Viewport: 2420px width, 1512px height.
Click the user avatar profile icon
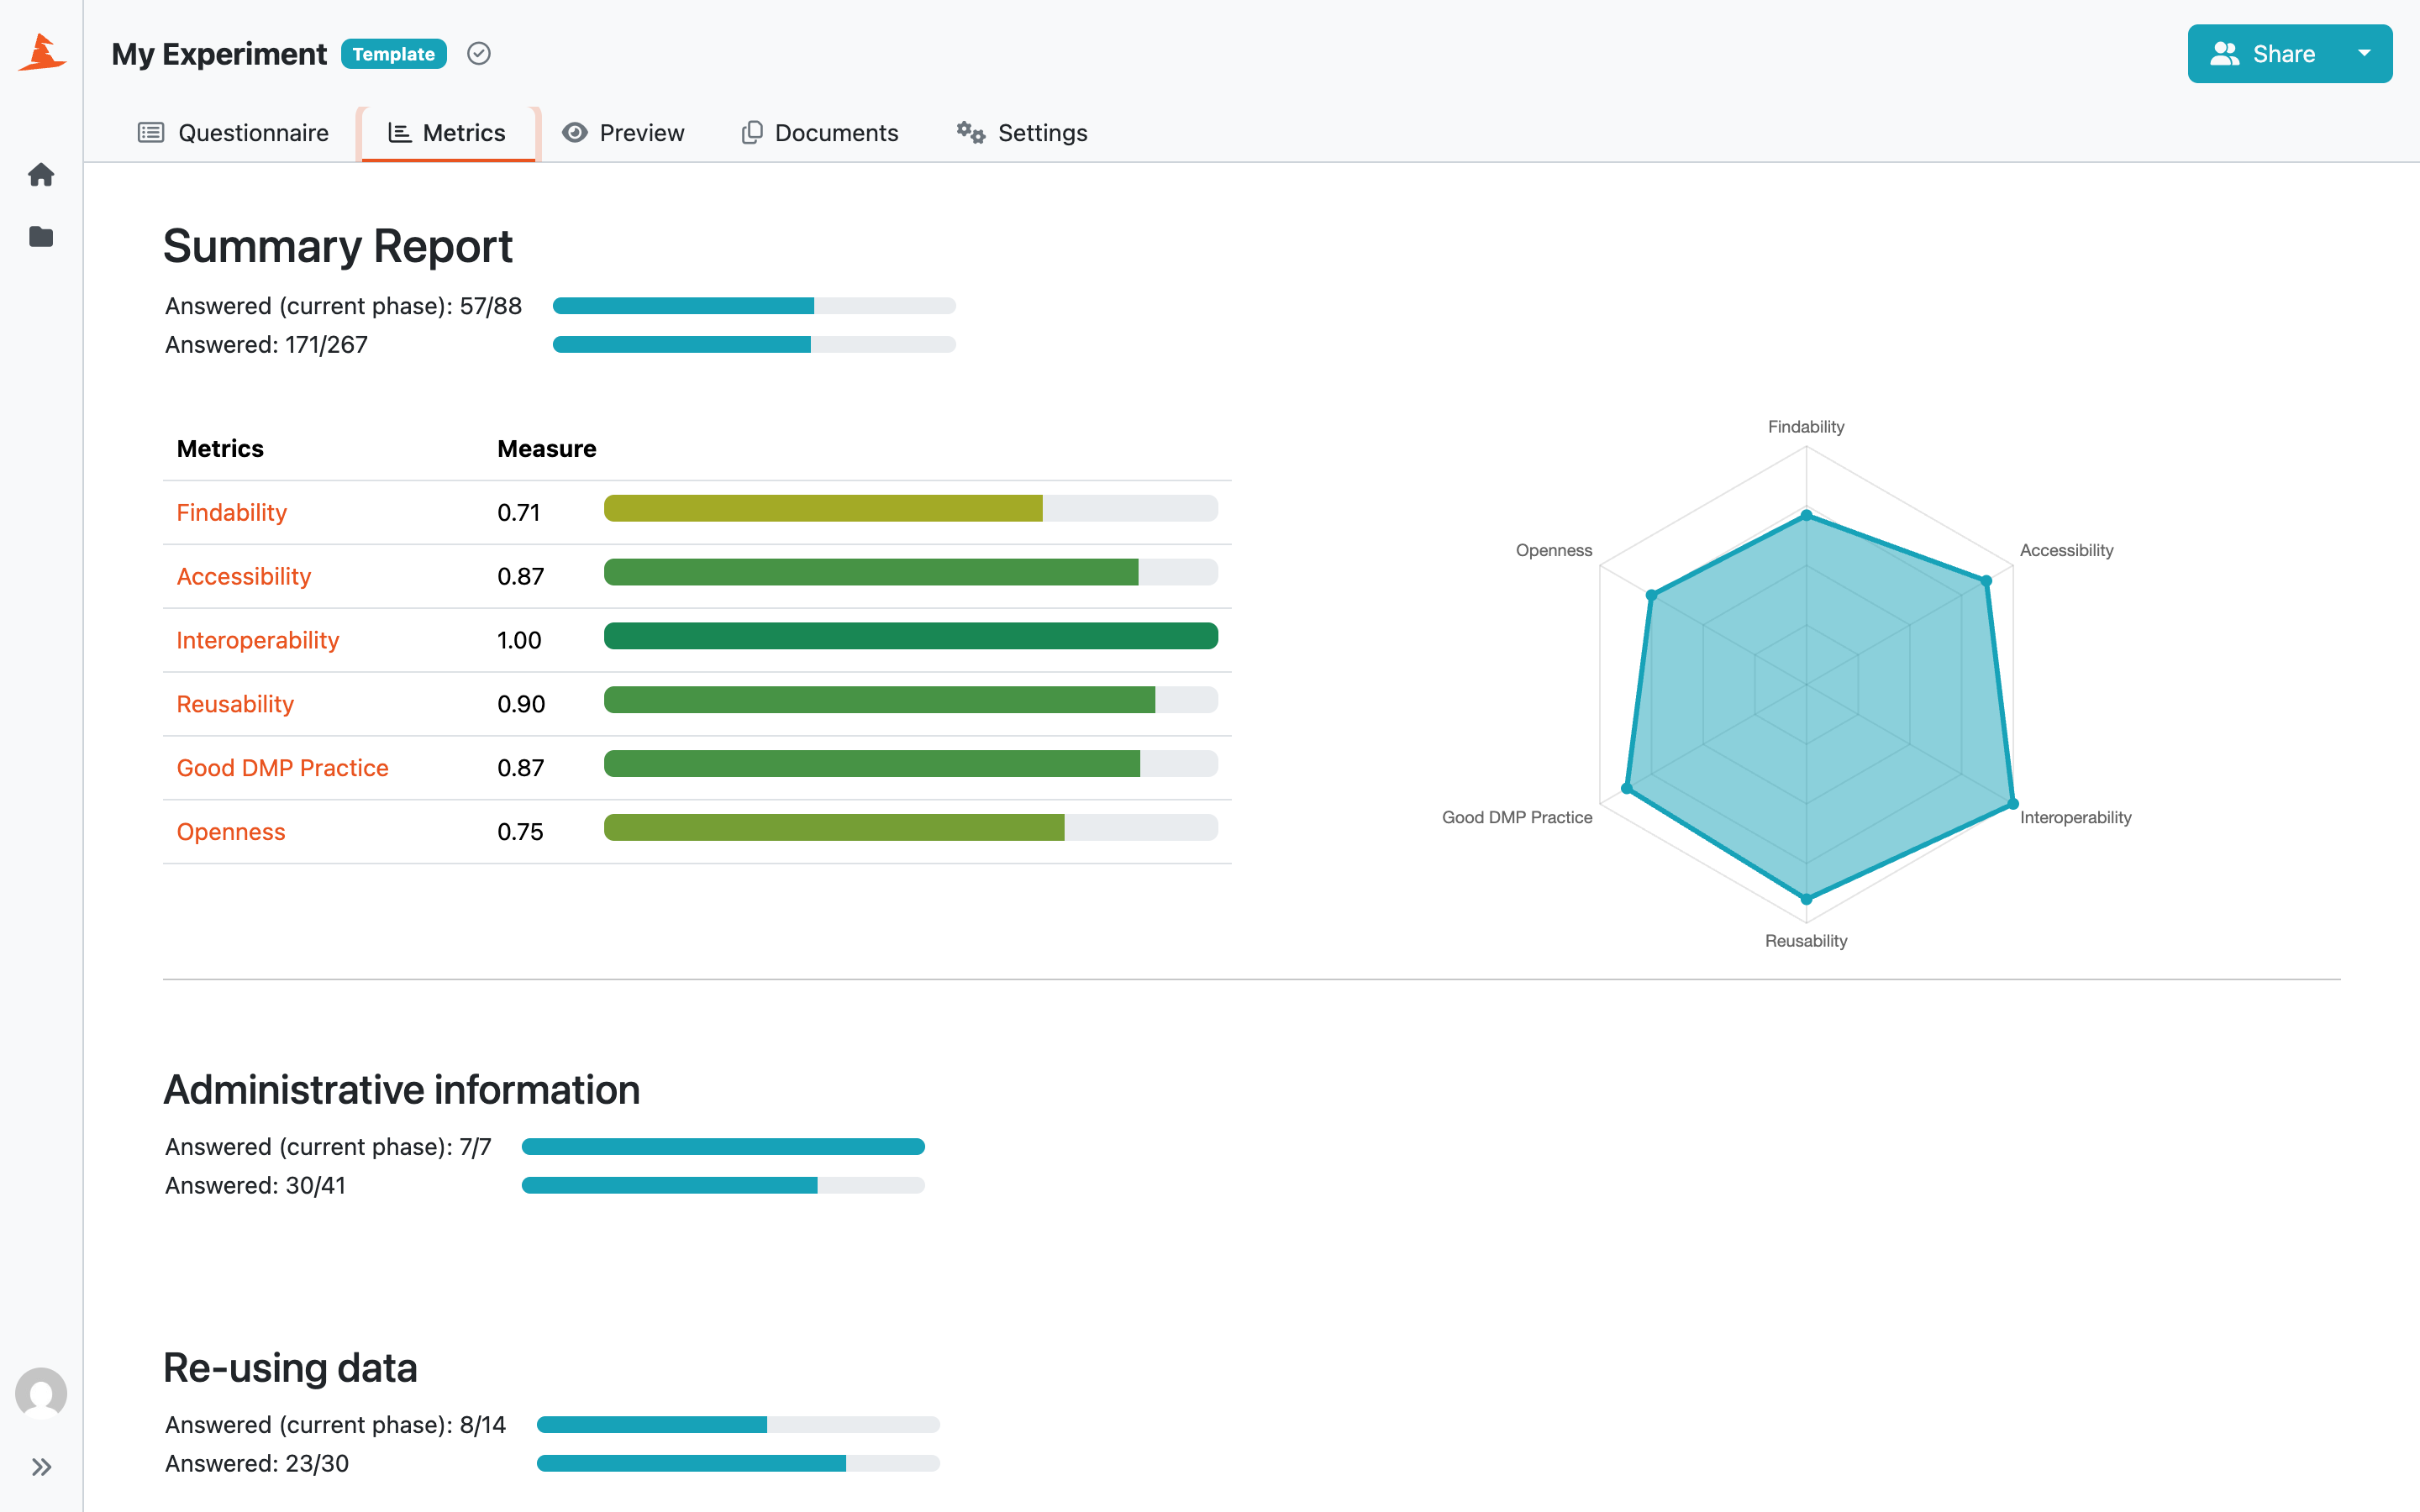41,1393
